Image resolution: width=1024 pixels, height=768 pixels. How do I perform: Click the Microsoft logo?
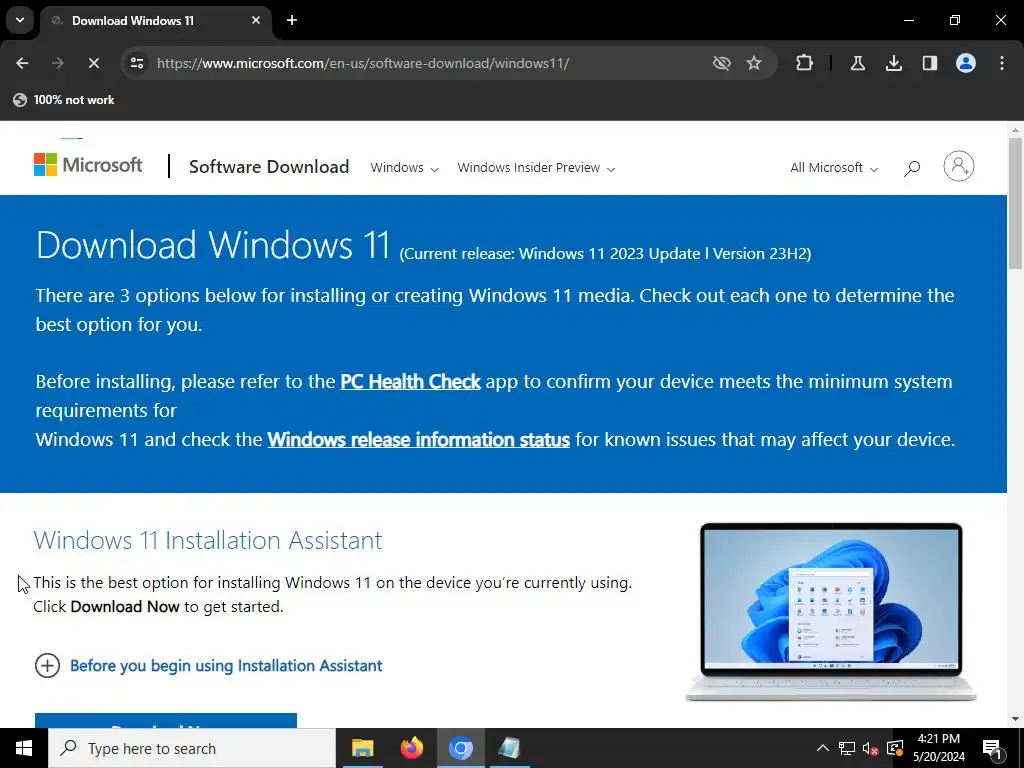88,165
